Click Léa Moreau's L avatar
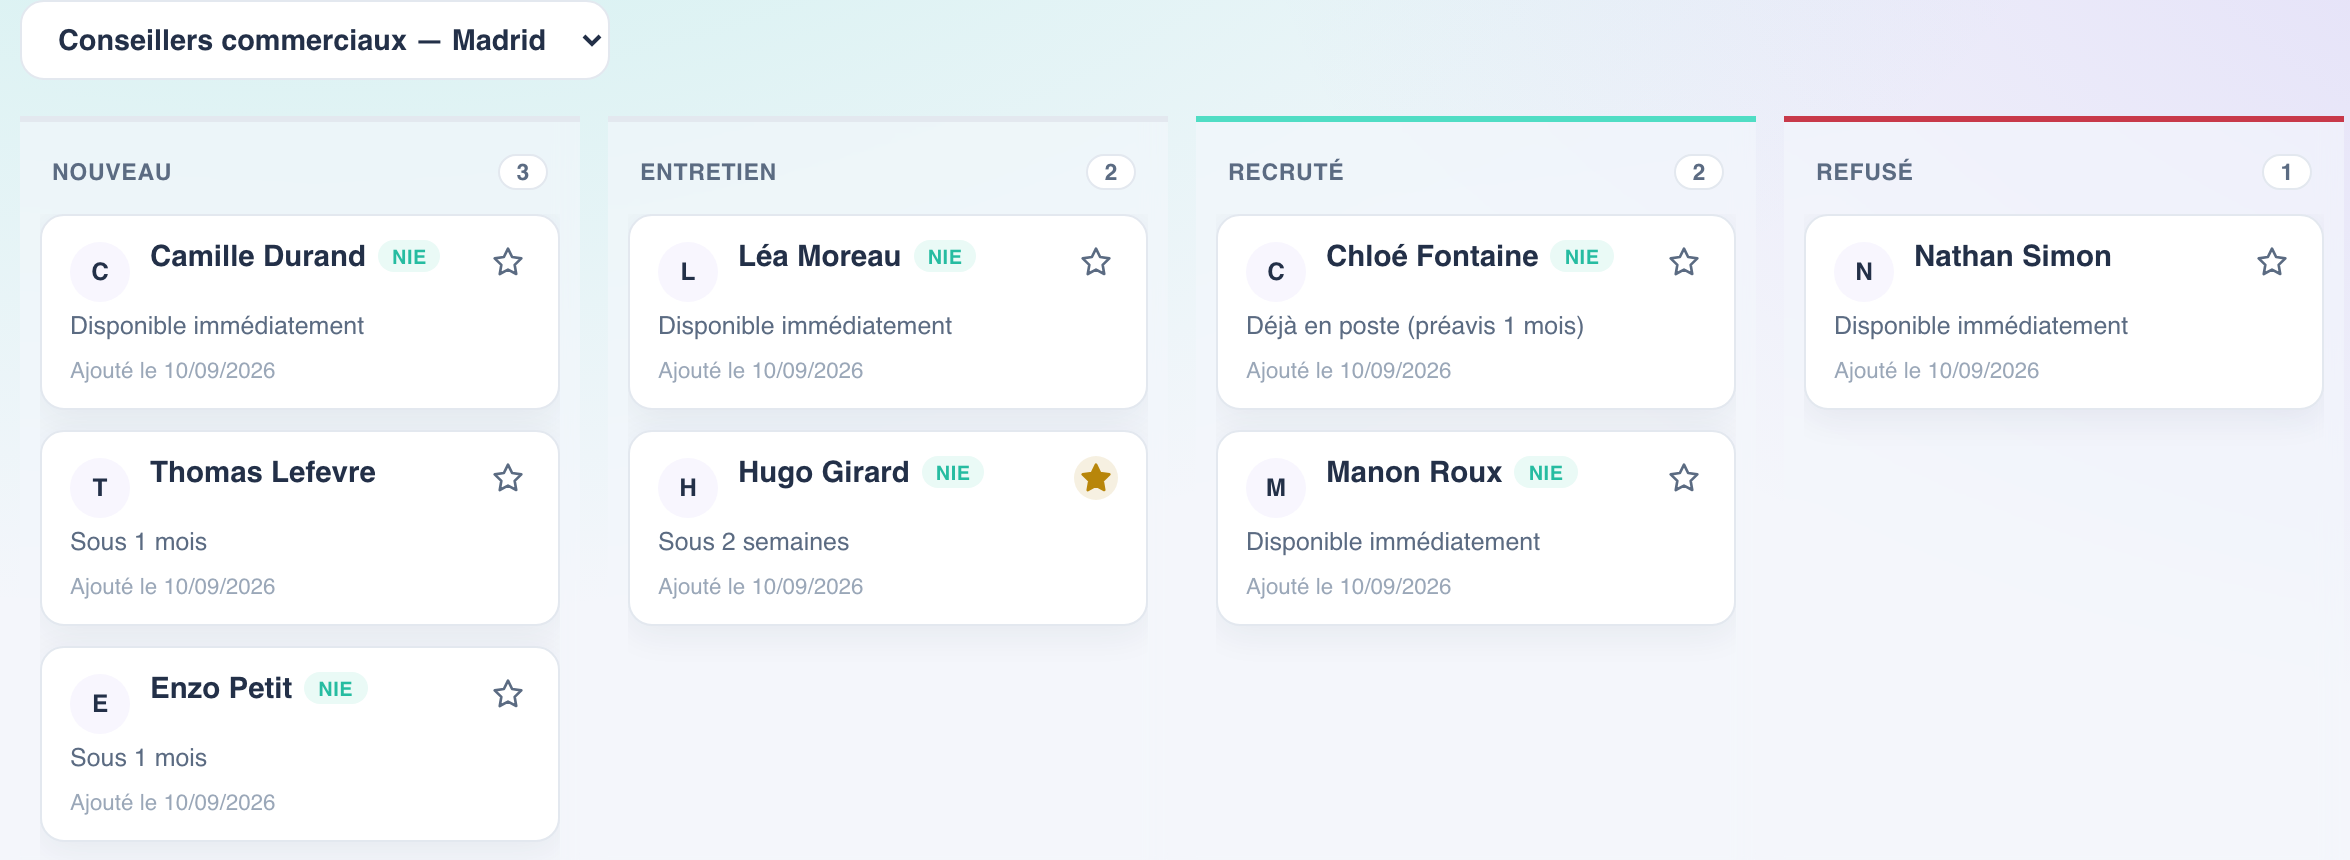This screenshot has height=860, width=2350. [x=688, y=272]
